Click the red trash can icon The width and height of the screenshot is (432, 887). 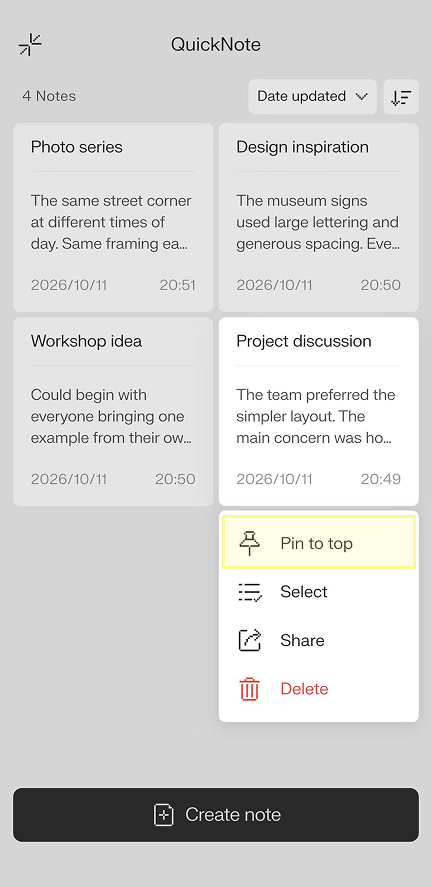[x=249, y=689]
